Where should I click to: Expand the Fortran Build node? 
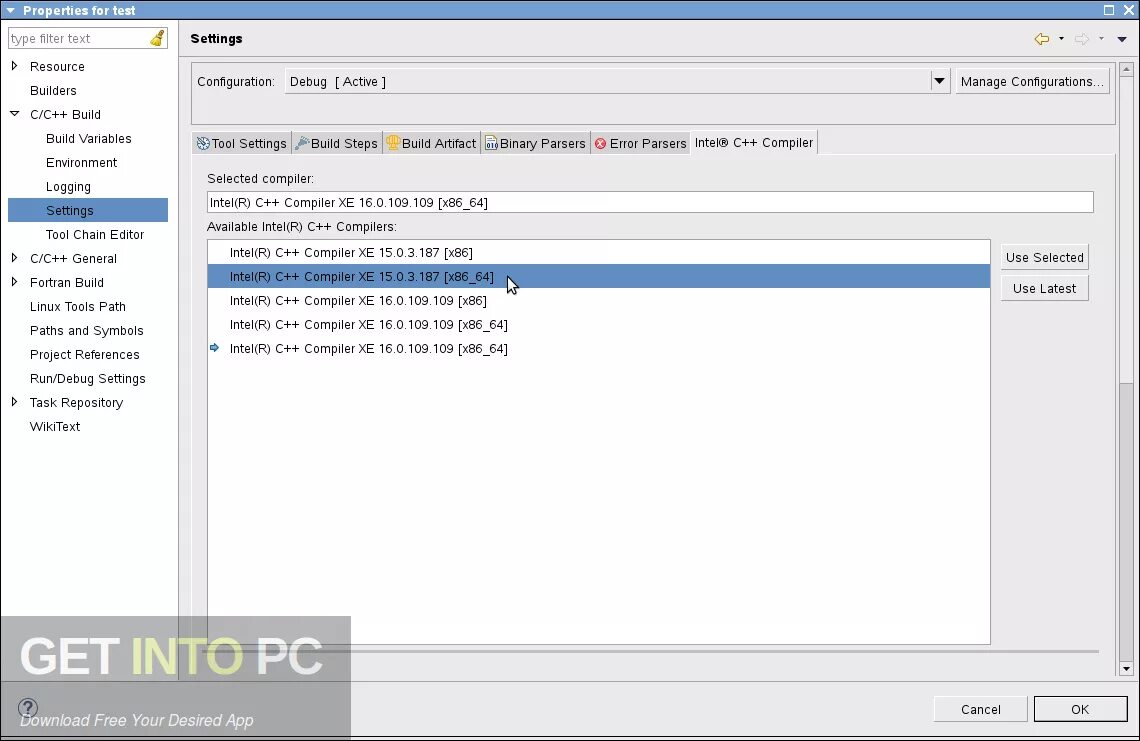[14, 282]
